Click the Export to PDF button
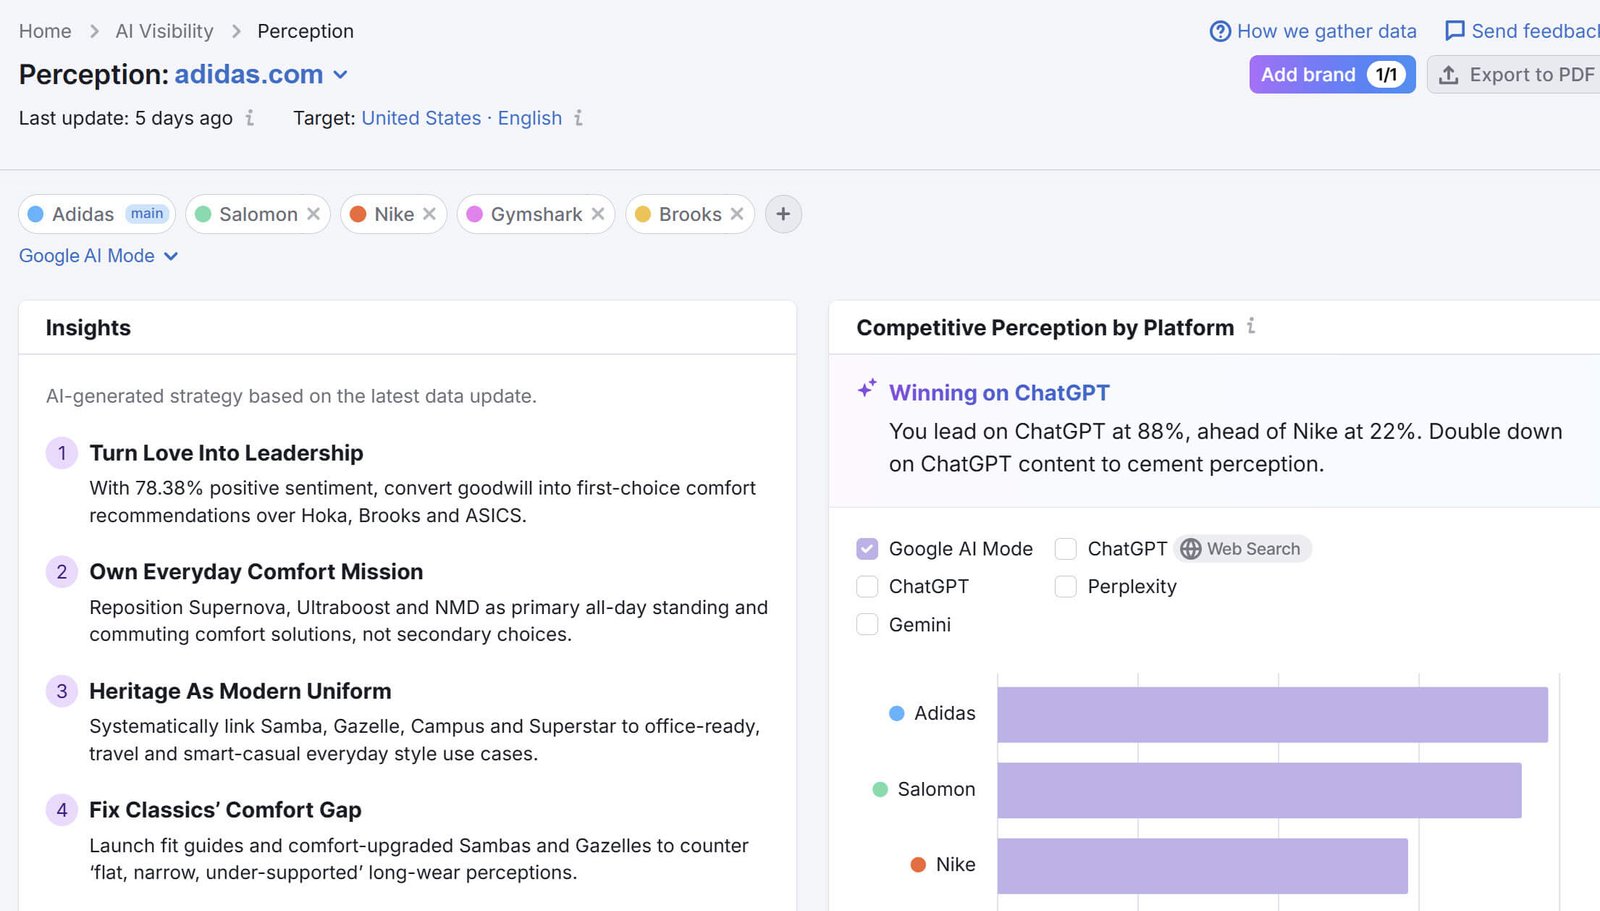Screen dimensions: 1600x911 pyautogui.click(x=1517, y=75)
